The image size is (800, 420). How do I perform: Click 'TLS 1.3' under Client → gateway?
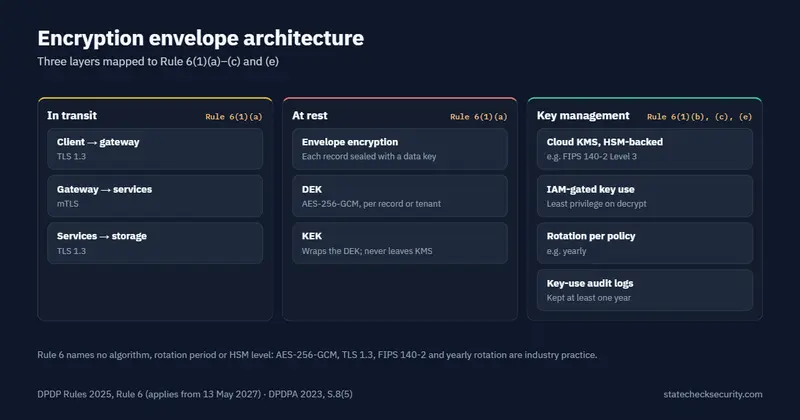point(71,157)
